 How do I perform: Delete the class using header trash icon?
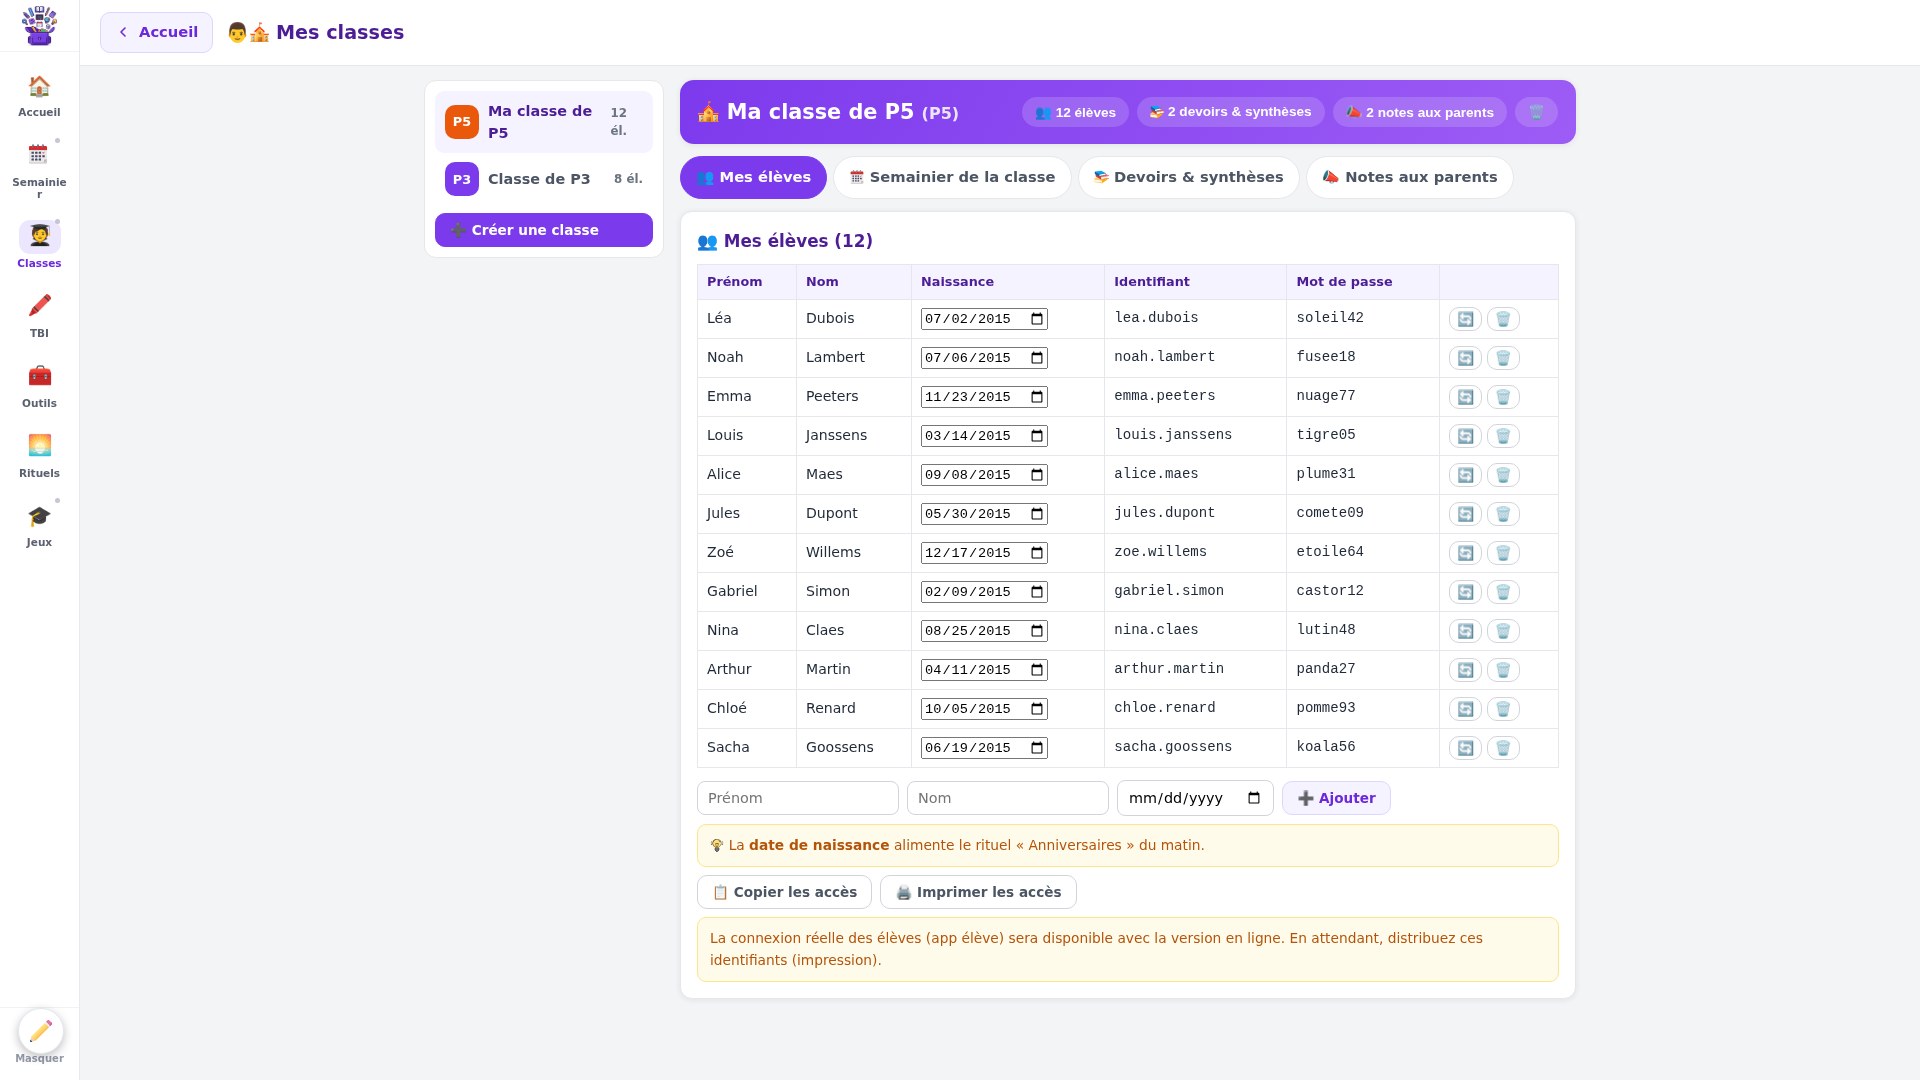[1536, 112]
